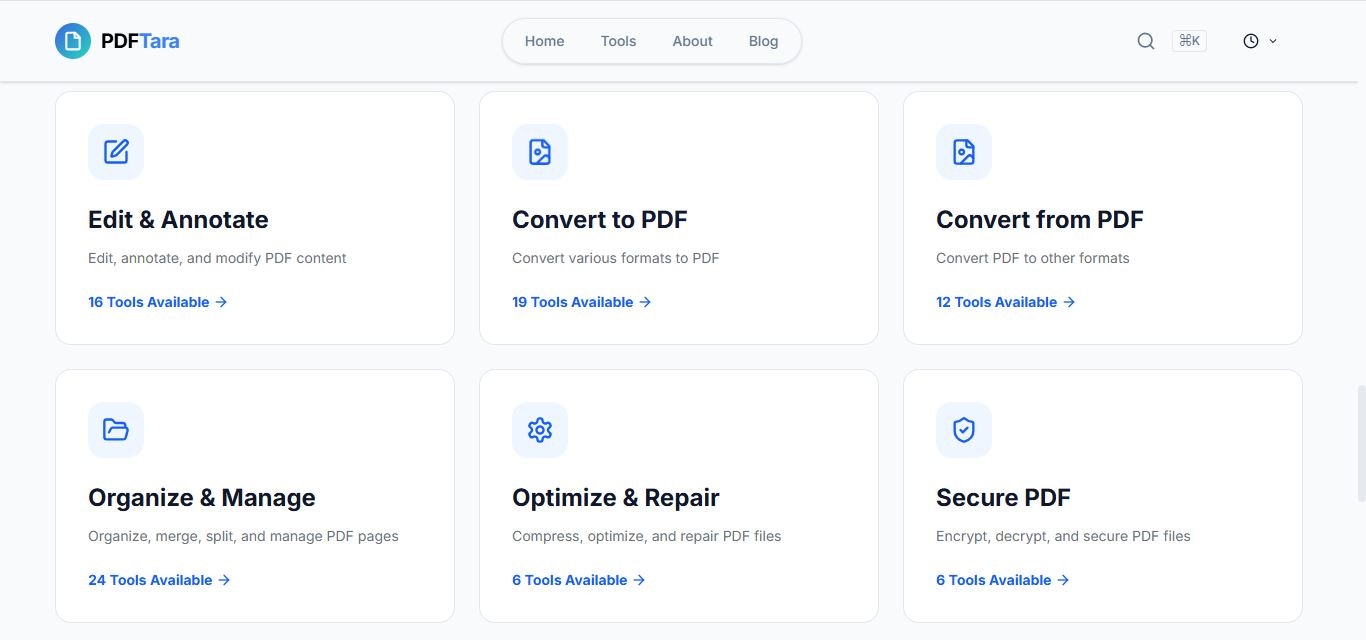Expand the dropdown next to the clock icon
The width and height of the screenshot is (1366, 640).
click(1272, 41)
